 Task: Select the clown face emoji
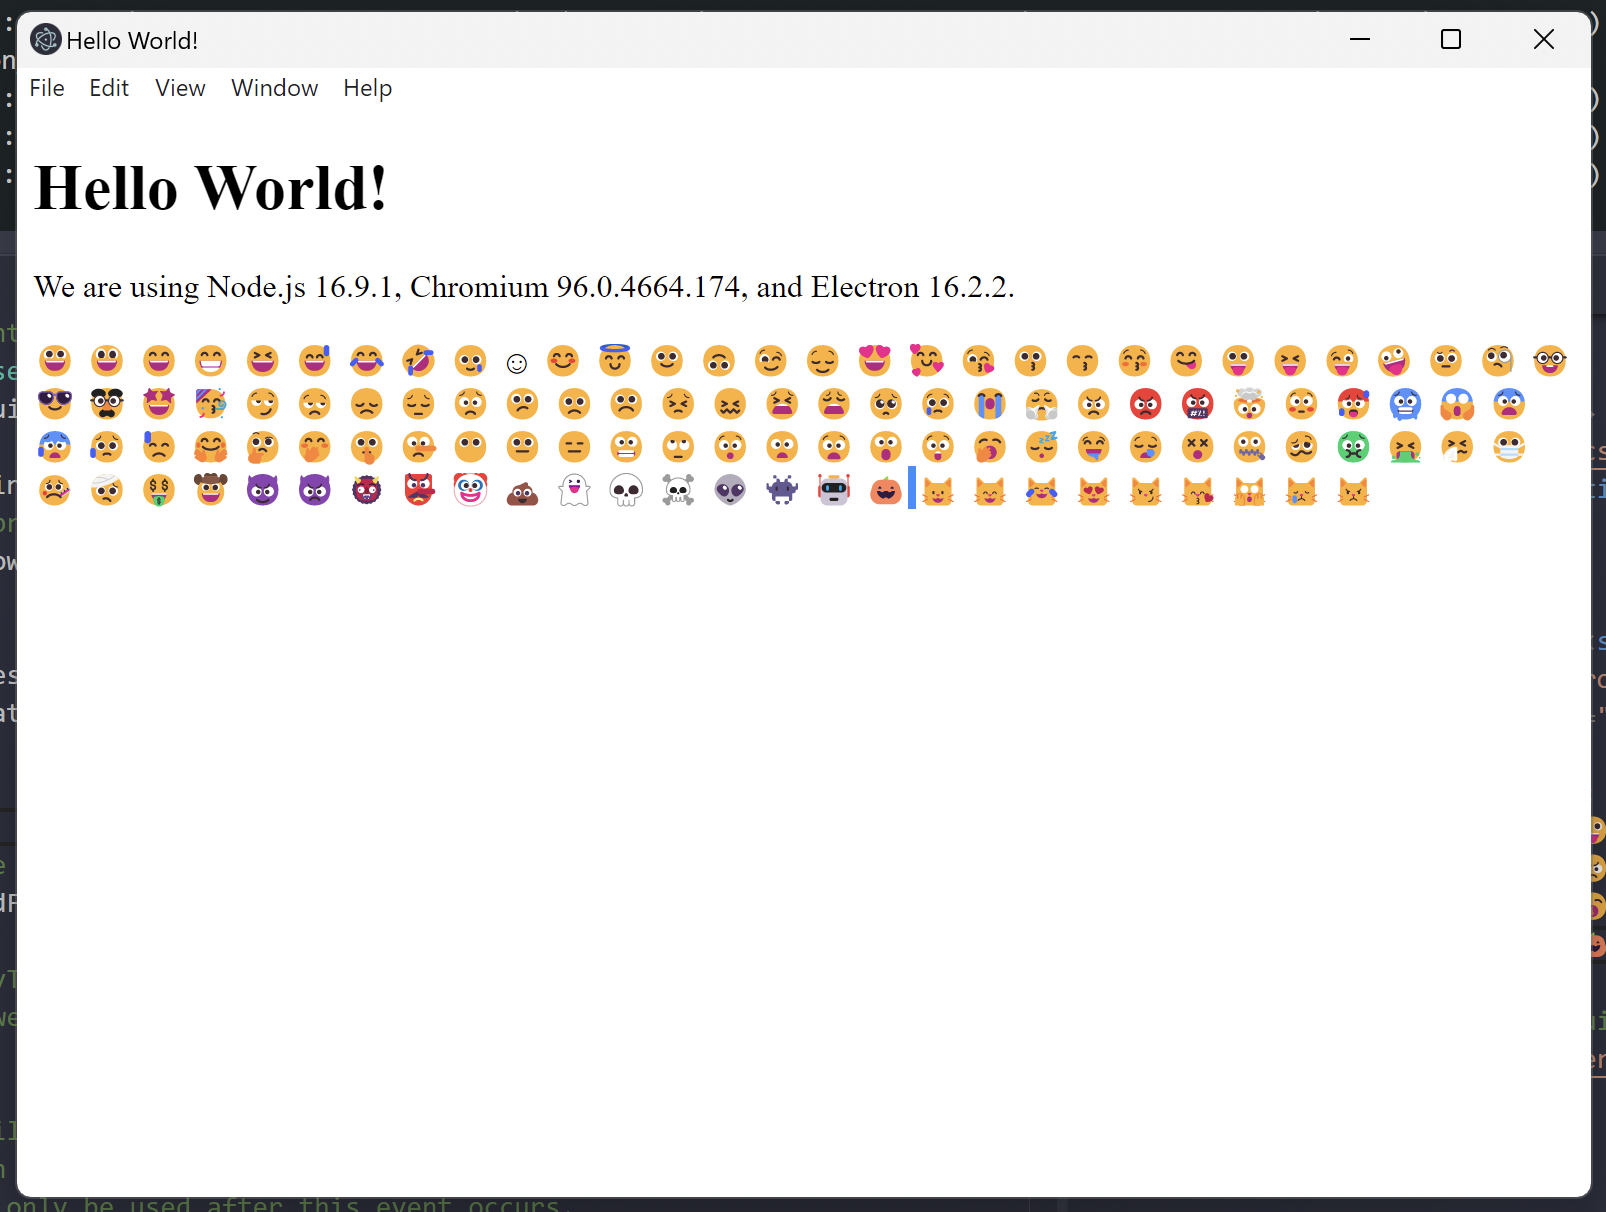pyautogui.click(x=470, y=491)
